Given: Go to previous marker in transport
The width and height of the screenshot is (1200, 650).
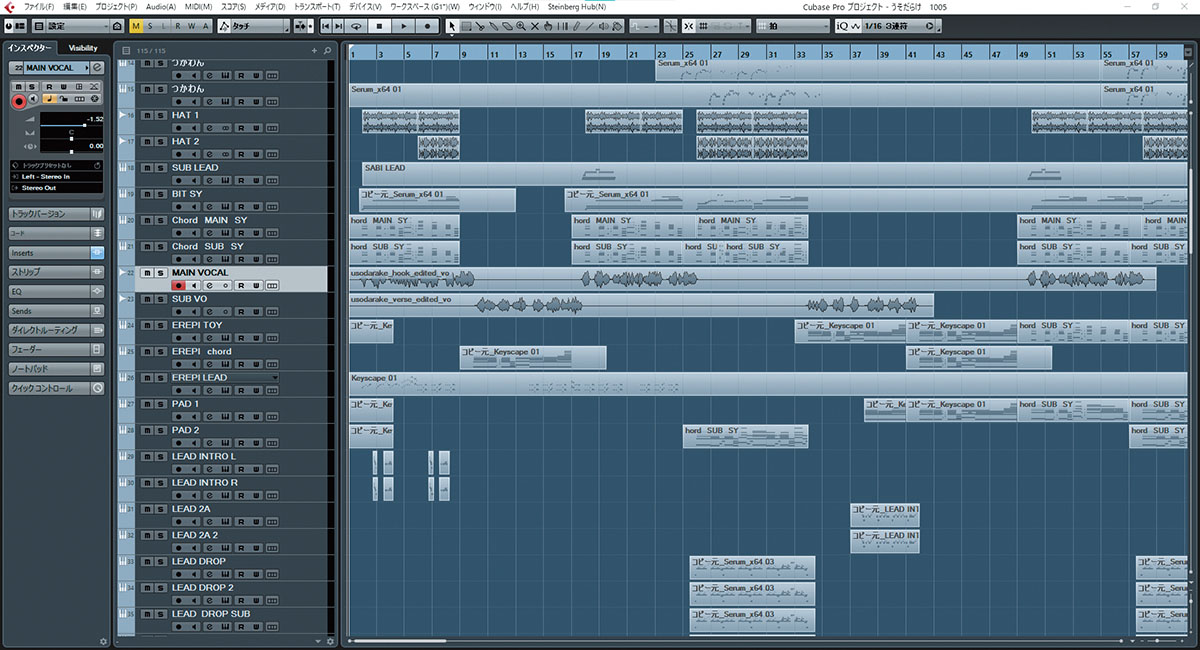Looking at the screenshot, I should [x=325, y=25].
